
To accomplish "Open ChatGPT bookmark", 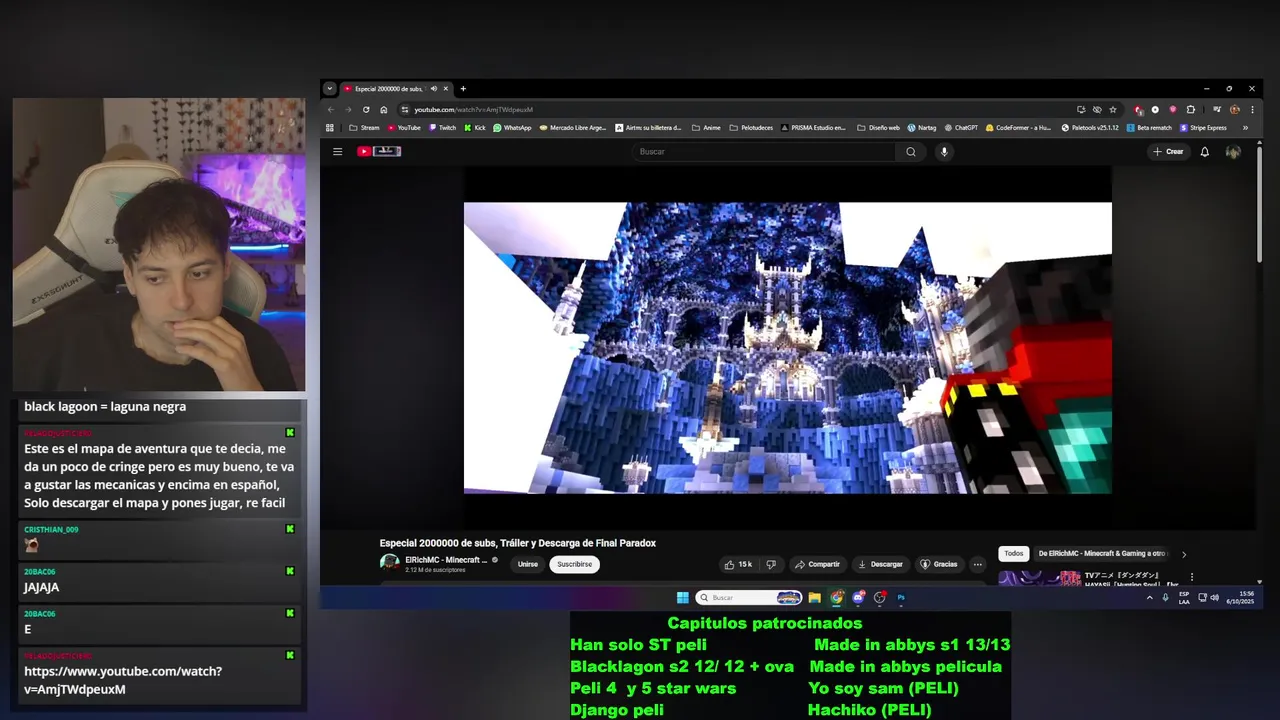I will click(961, 128).
